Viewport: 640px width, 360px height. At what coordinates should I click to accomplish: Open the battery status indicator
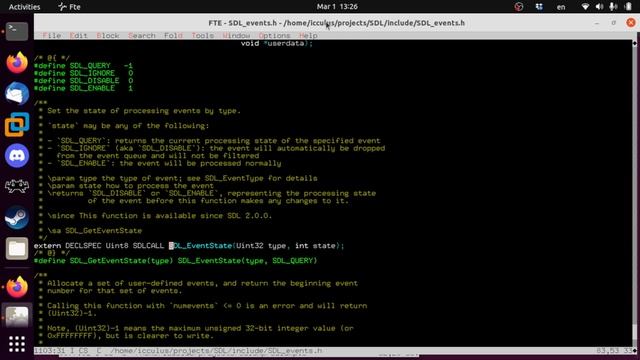(x=628, y=7)
